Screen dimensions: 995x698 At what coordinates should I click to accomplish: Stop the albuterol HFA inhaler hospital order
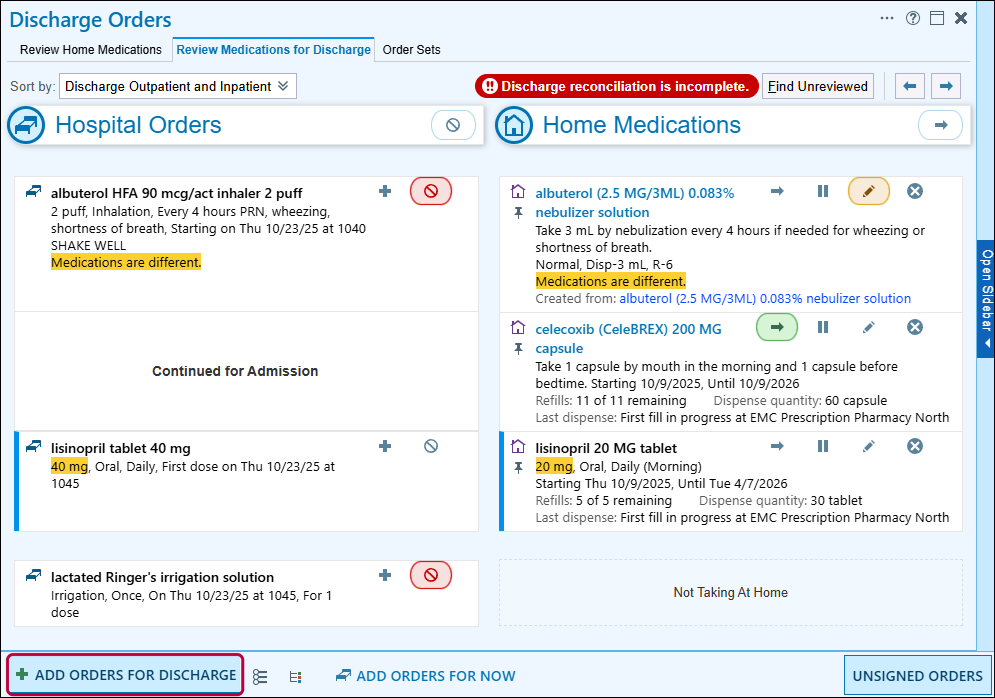(x=431, y=191)
